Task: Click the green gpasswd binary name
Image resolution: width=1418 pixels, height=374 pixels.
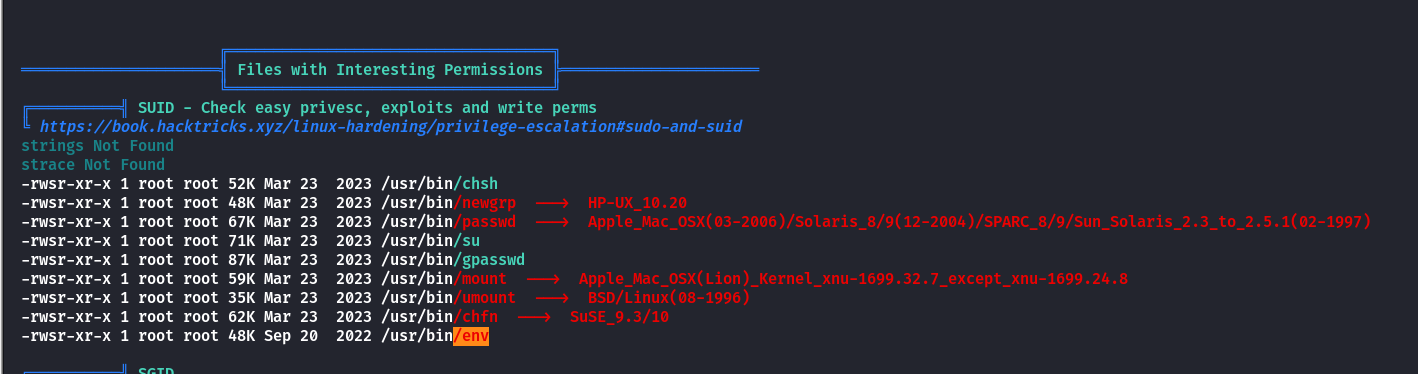Action: [x=489, y=260]
